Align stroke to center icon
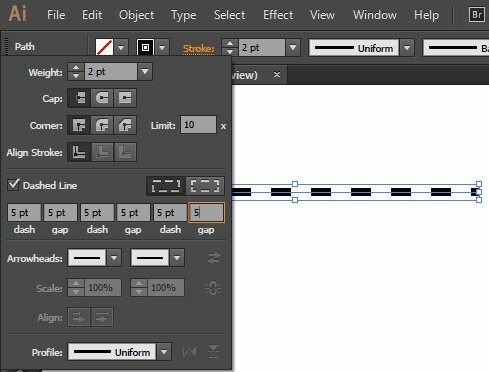 coord(79,152)
